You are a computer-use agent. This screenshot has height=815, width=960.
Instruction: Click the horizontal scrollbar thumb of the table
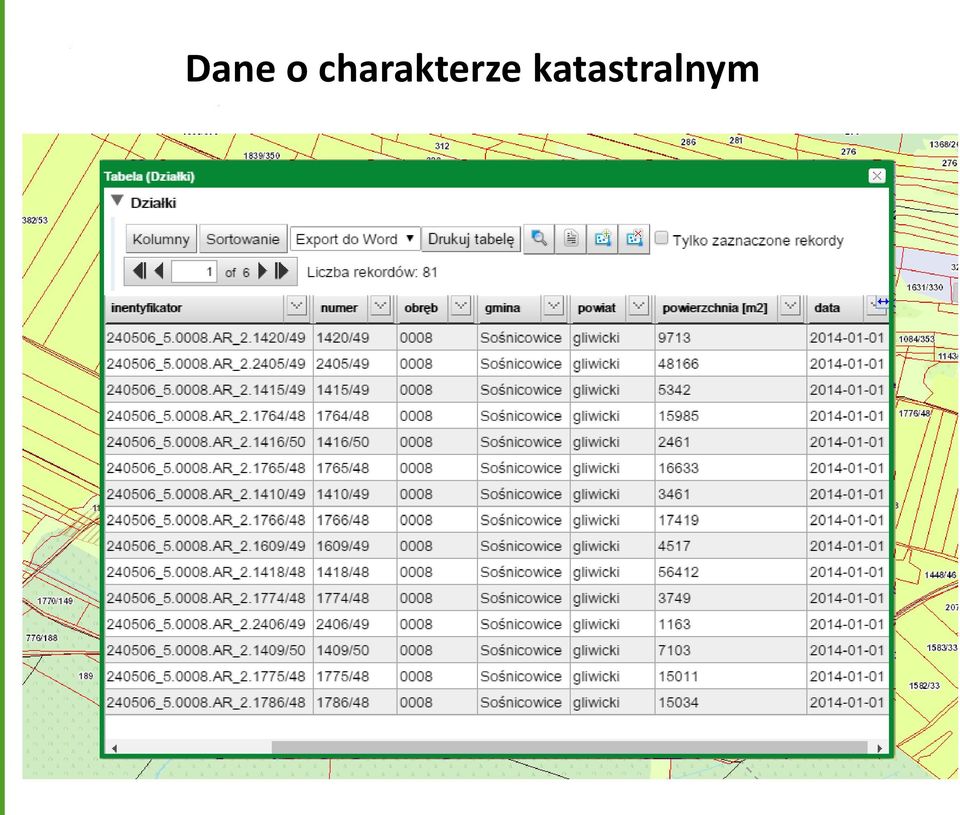569,748
